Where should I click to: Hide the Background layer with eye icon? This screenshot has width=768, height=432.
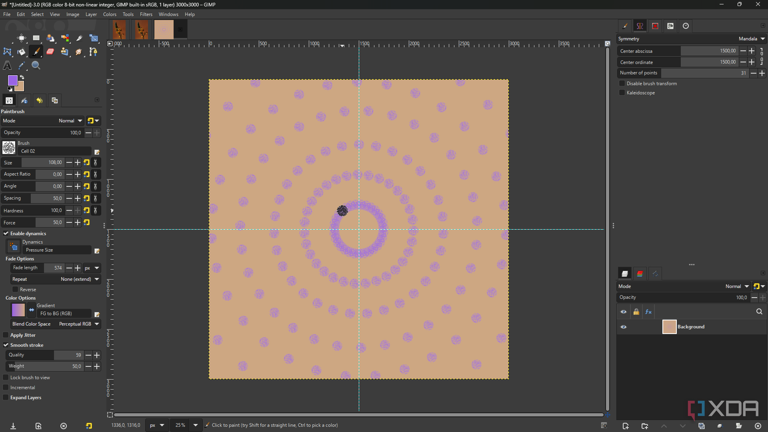point(623,327)
